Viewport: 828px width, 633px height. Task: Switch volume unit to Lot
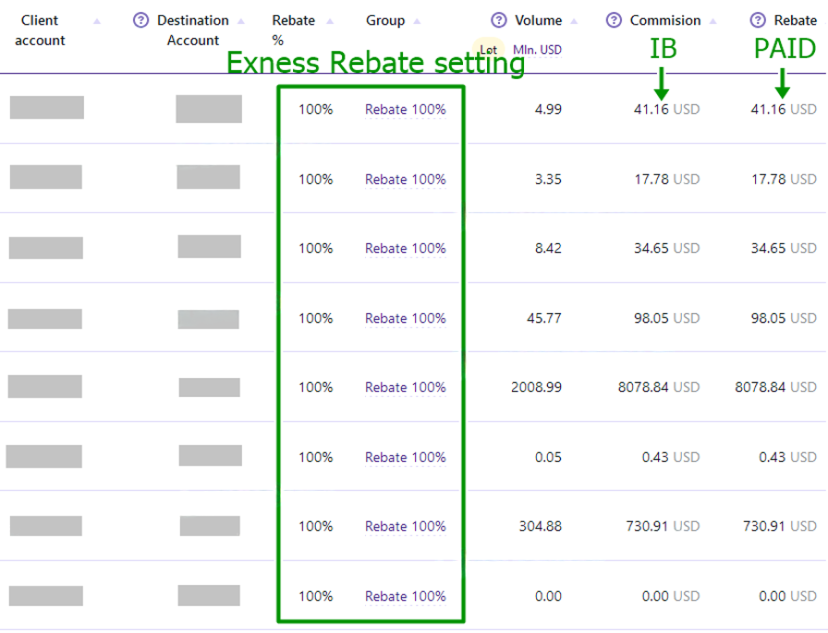click(488, 50)
